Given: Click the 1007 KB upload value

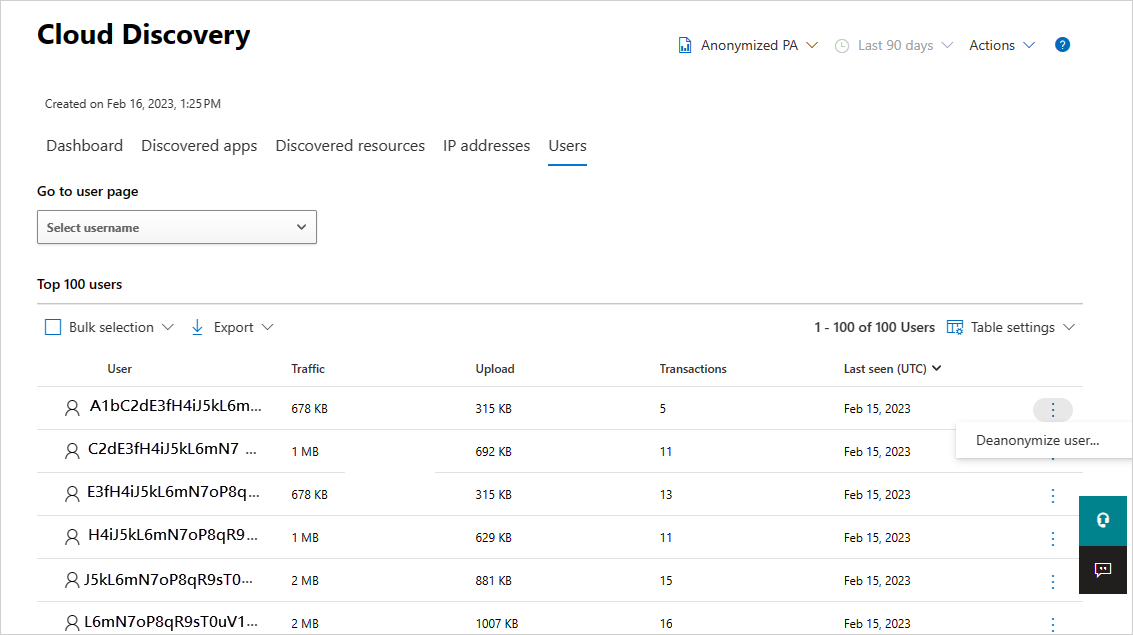Looking at the screenshot, I should click(x=496, y=623).
